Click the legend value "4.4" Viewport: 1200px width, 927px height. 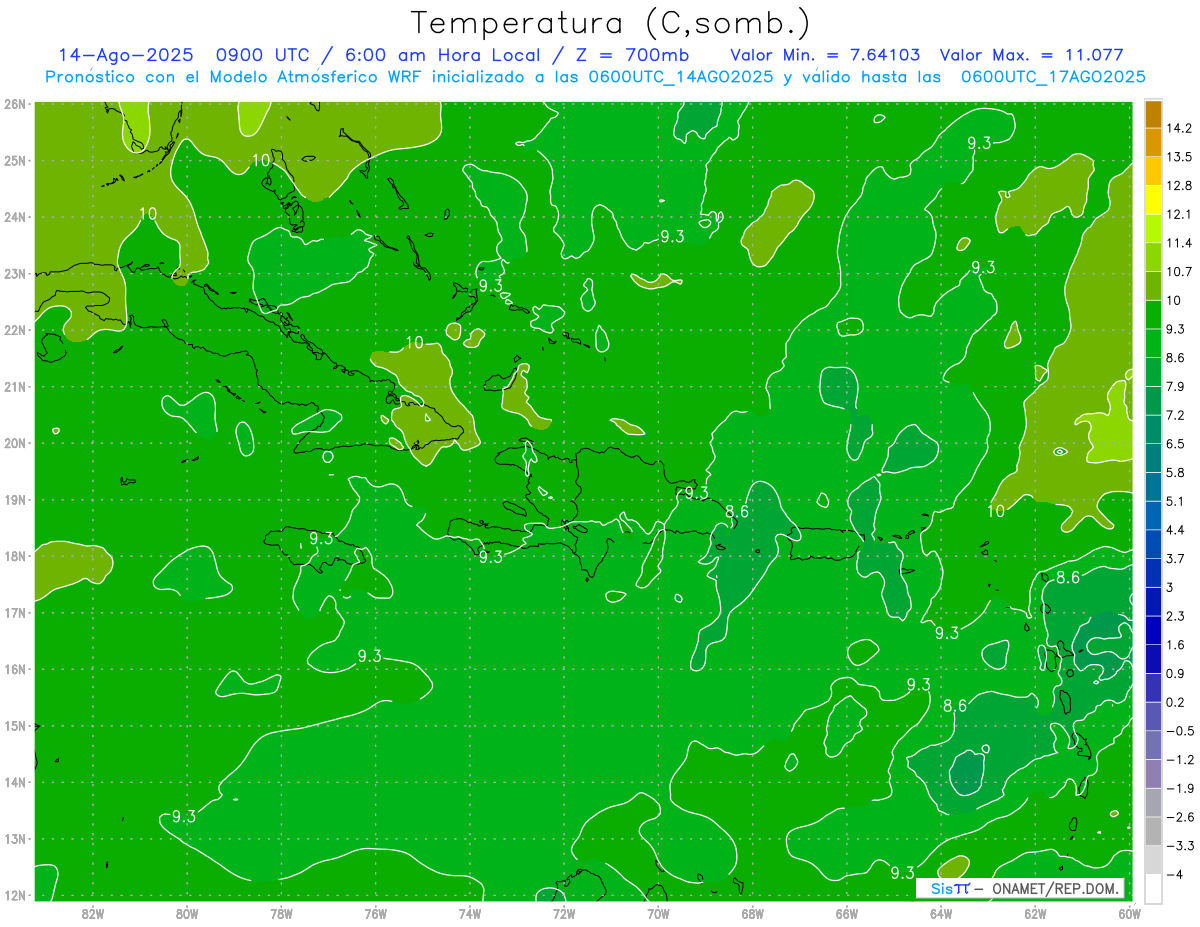[1175, 530]
